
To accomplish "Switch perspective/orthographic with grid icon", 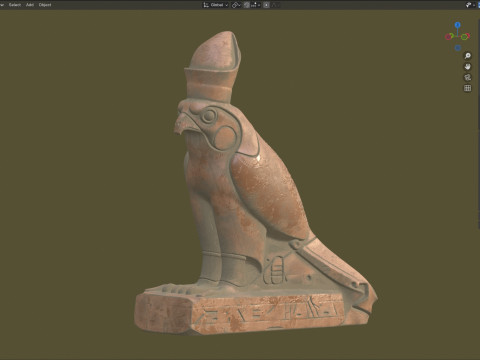I will tap(468, 88).
